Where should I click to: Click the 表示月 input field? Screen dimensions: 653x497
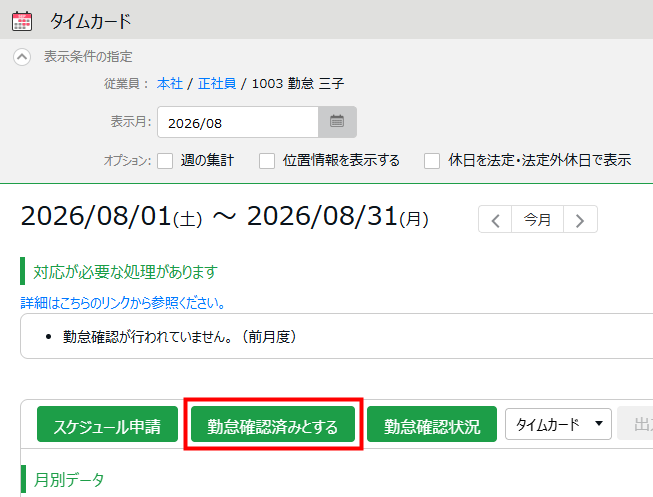238,122
